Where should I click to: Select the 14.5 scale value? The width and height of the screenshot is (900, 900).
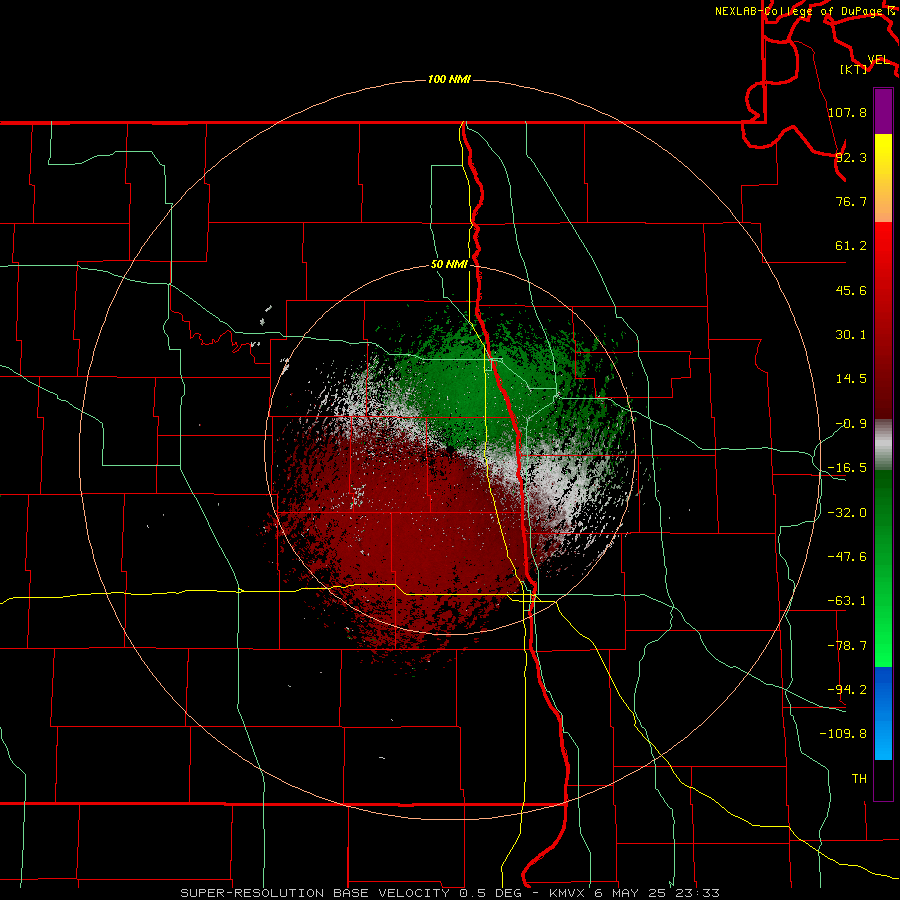coord(851,379)
